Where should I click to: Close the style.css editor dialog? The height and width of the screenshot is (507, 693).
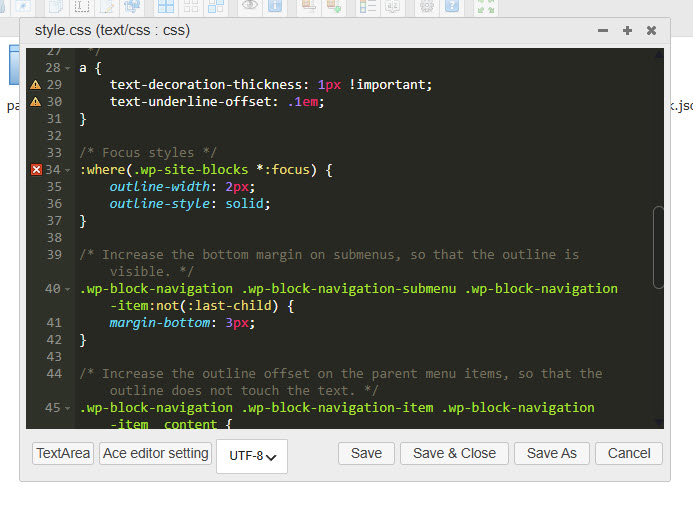(651, 30)
